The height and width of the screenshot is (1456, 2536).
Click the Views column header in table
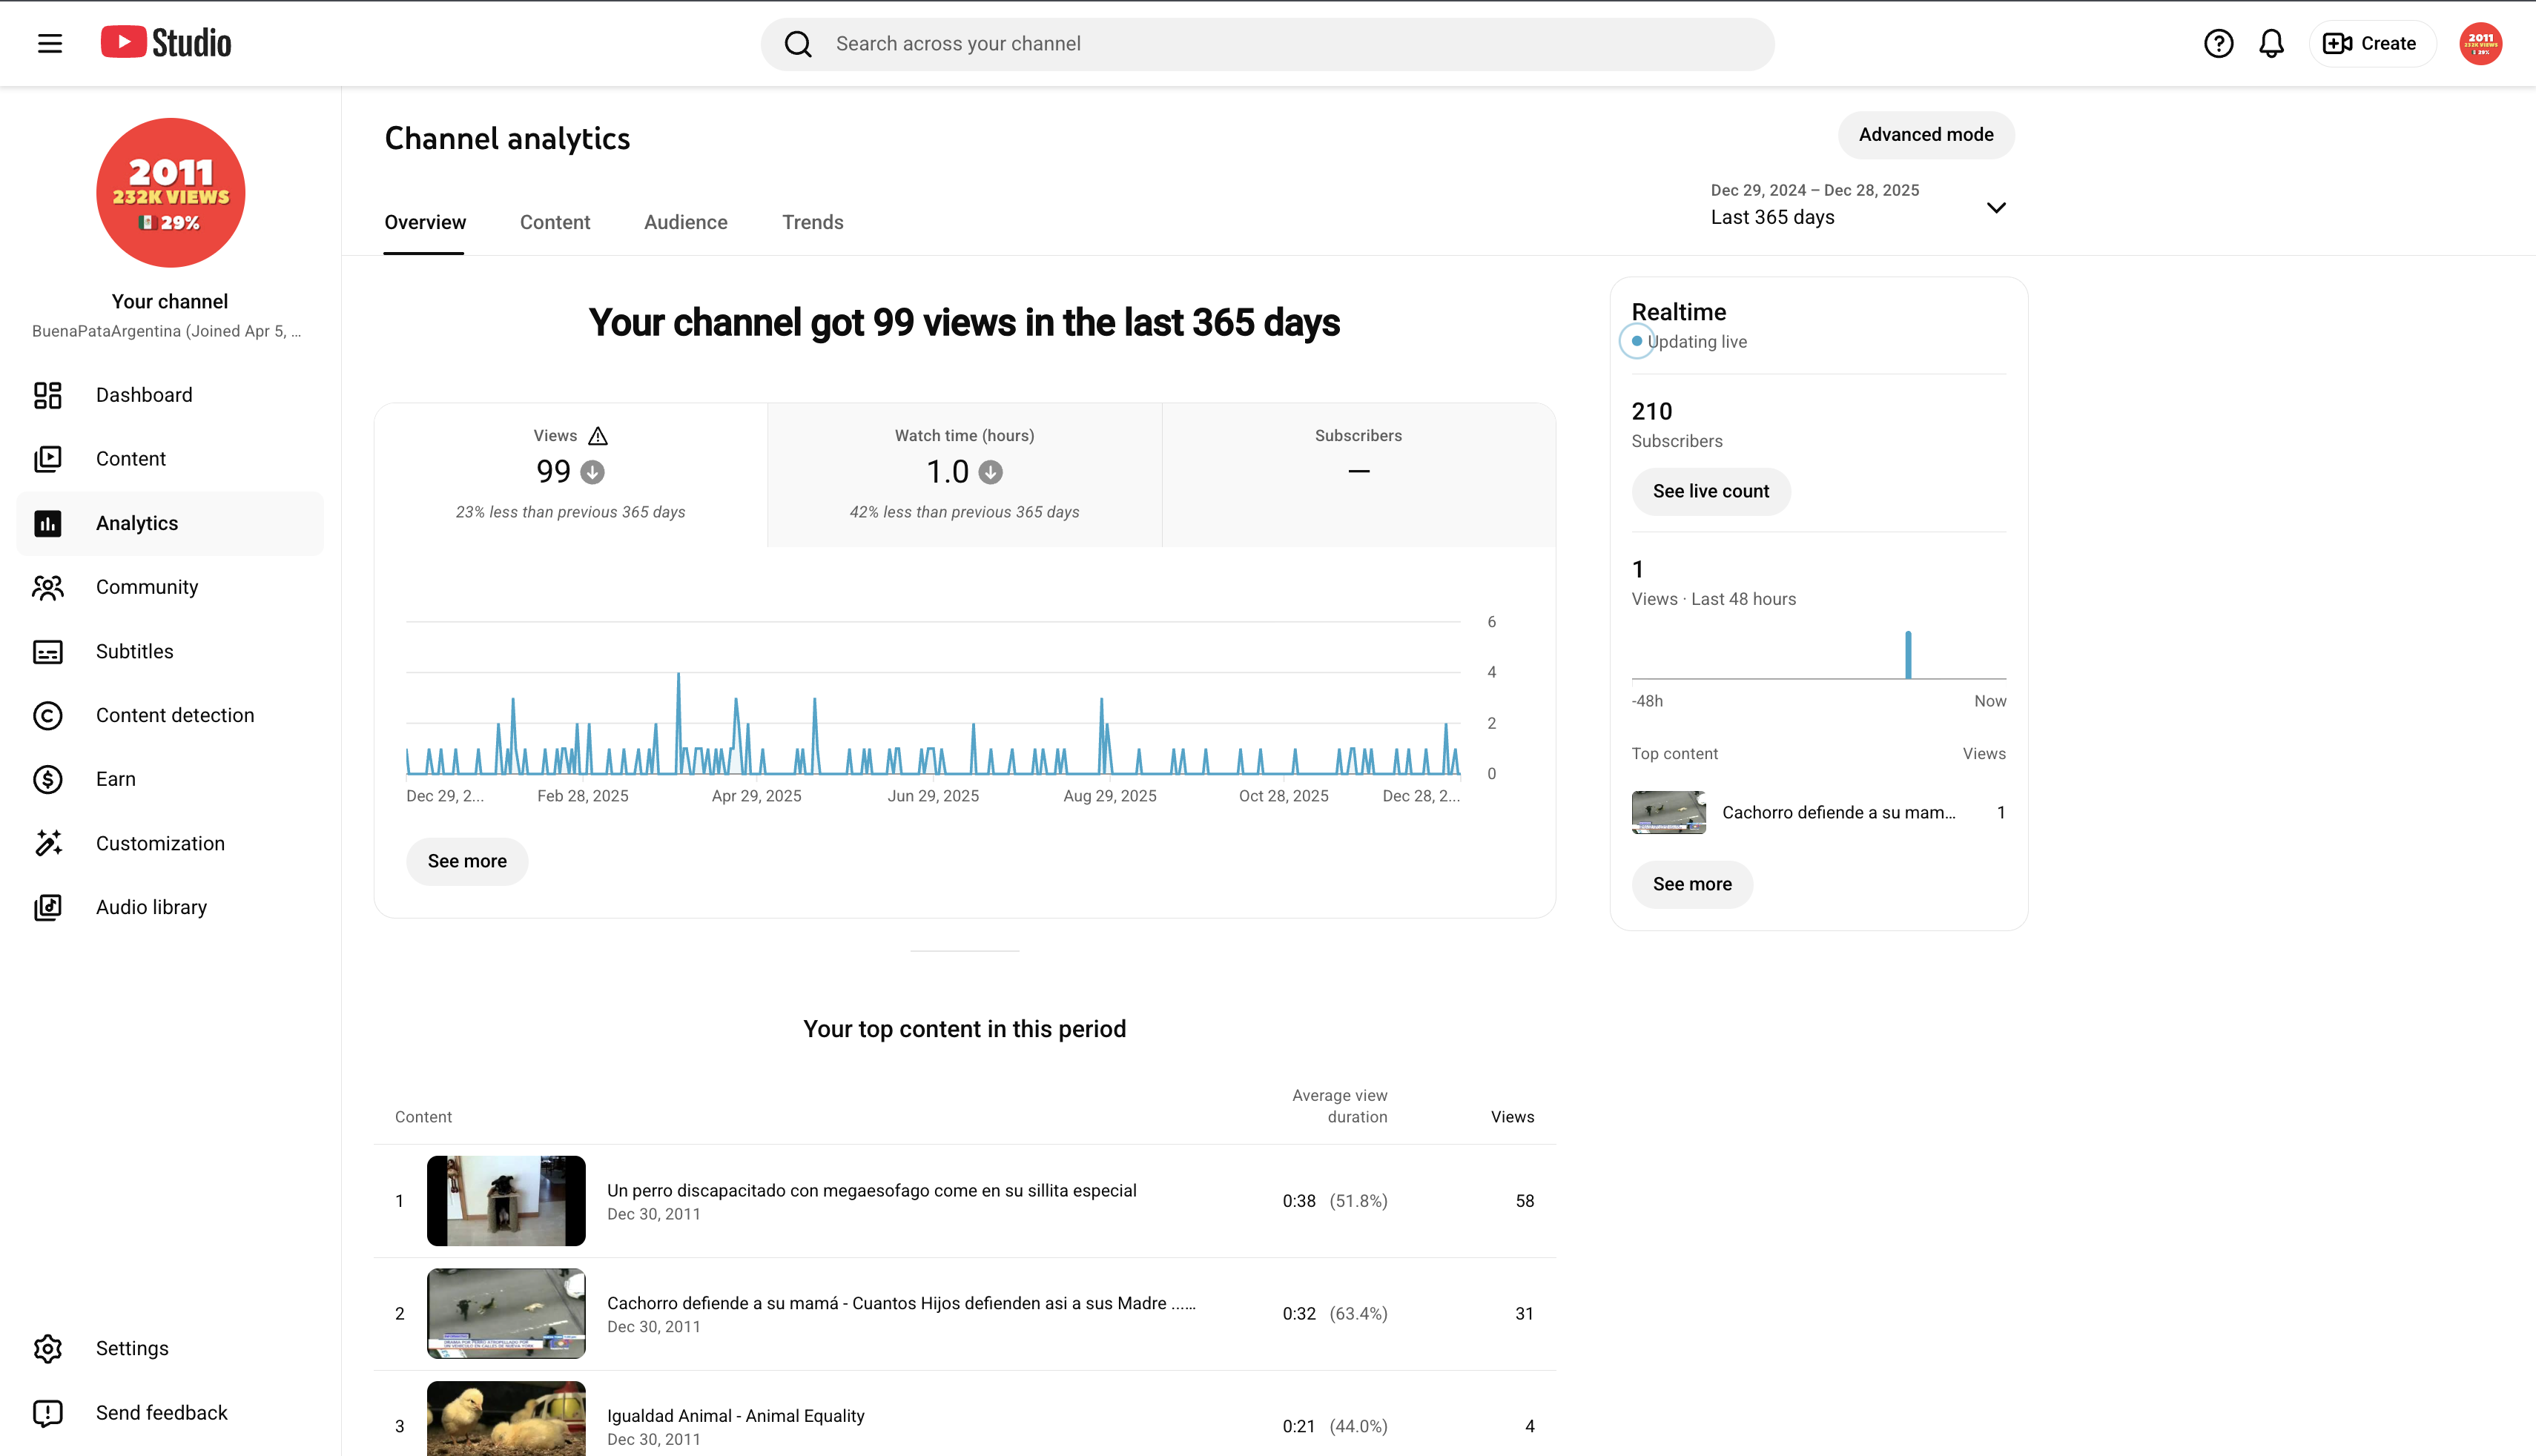[1512, 1117]
